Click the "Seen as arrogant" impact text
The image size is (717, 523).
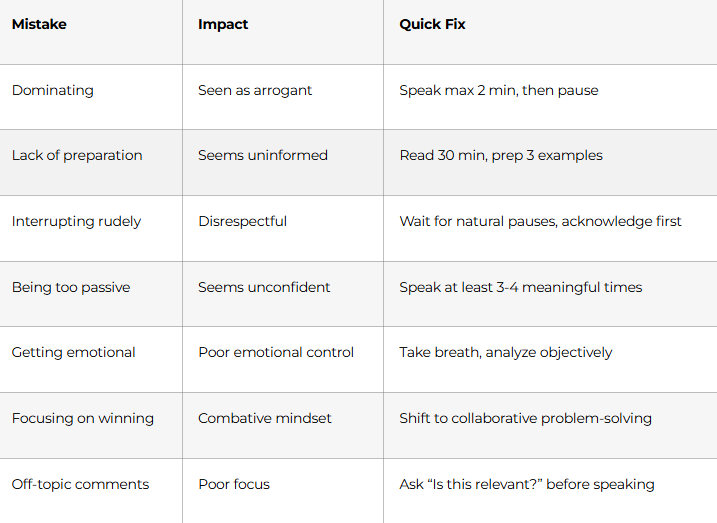tap(255, 90)
